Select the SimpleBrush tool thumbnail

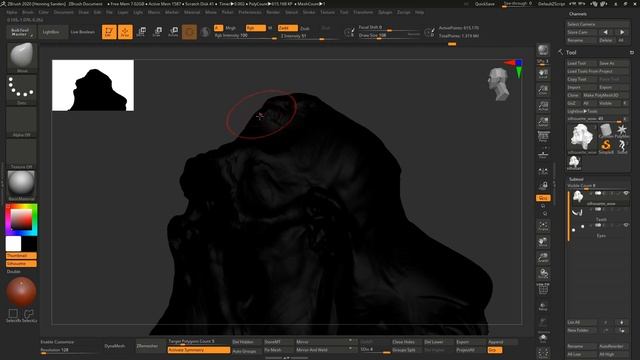coord(606,146)
